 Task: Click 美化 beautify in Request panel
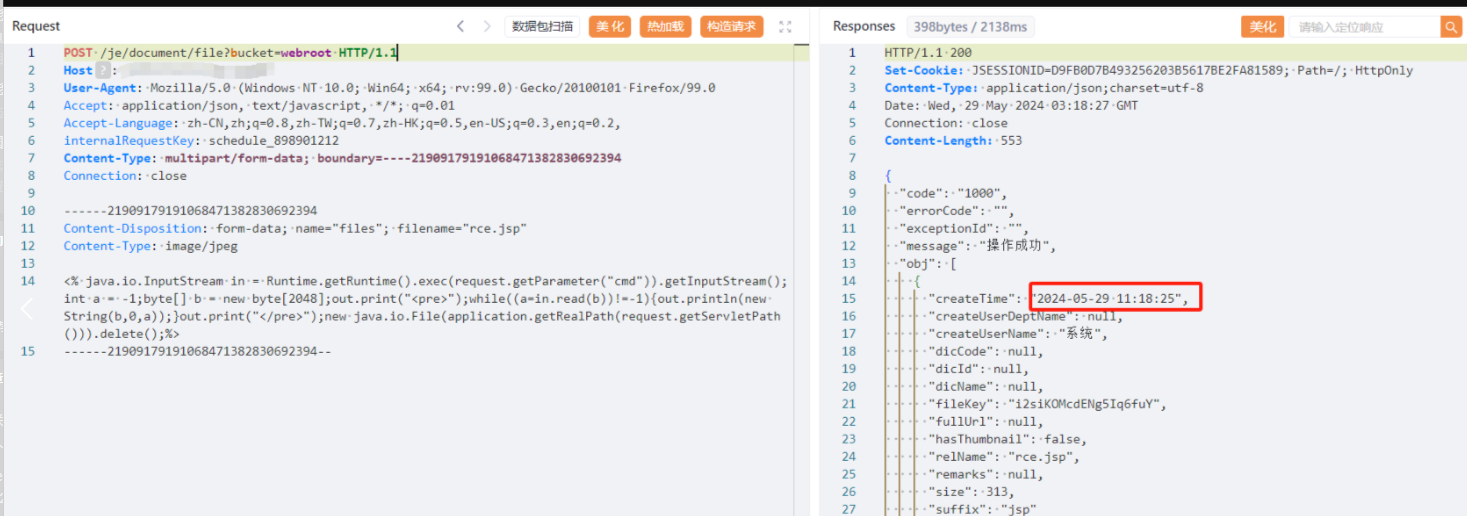[x=610, y=27]
